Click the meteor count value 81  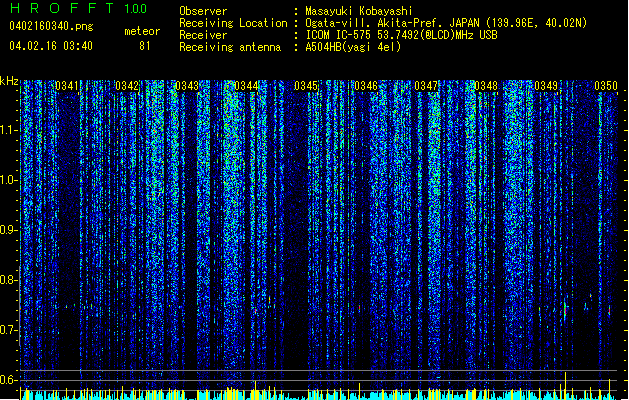[145, 46]
